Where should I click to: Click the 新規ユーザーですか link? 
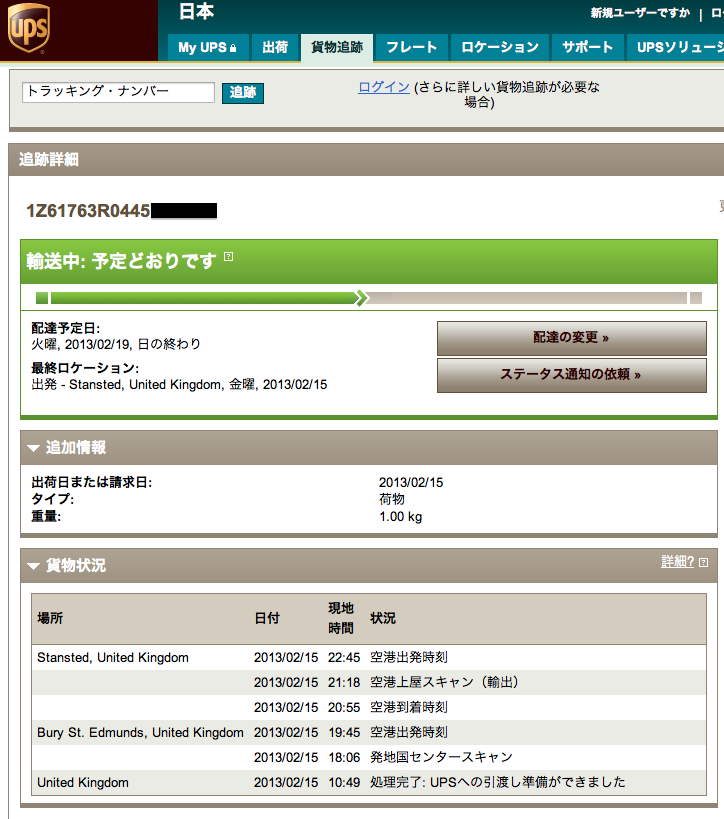[x=640, y=13]
